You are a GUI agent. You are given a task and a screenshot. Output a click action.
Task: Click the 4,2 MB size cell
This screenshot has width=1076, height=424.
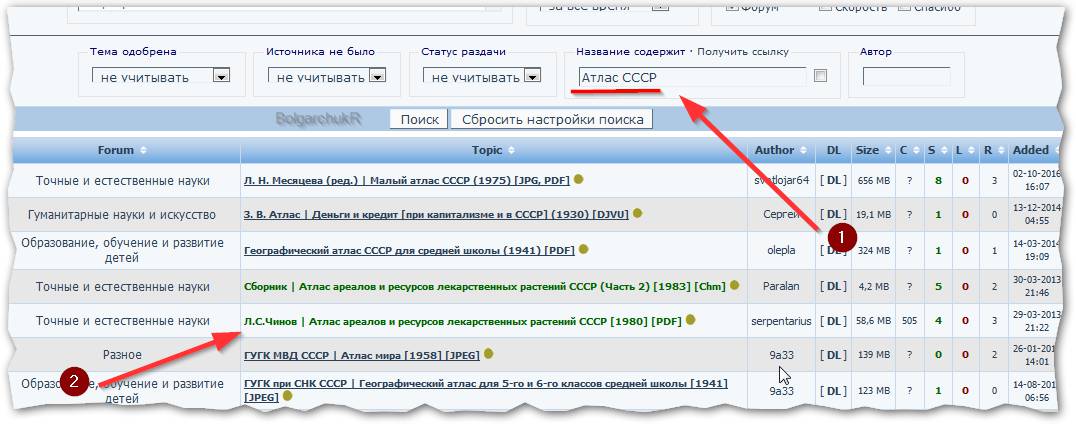pyautogui.click(x=874, y=286)
